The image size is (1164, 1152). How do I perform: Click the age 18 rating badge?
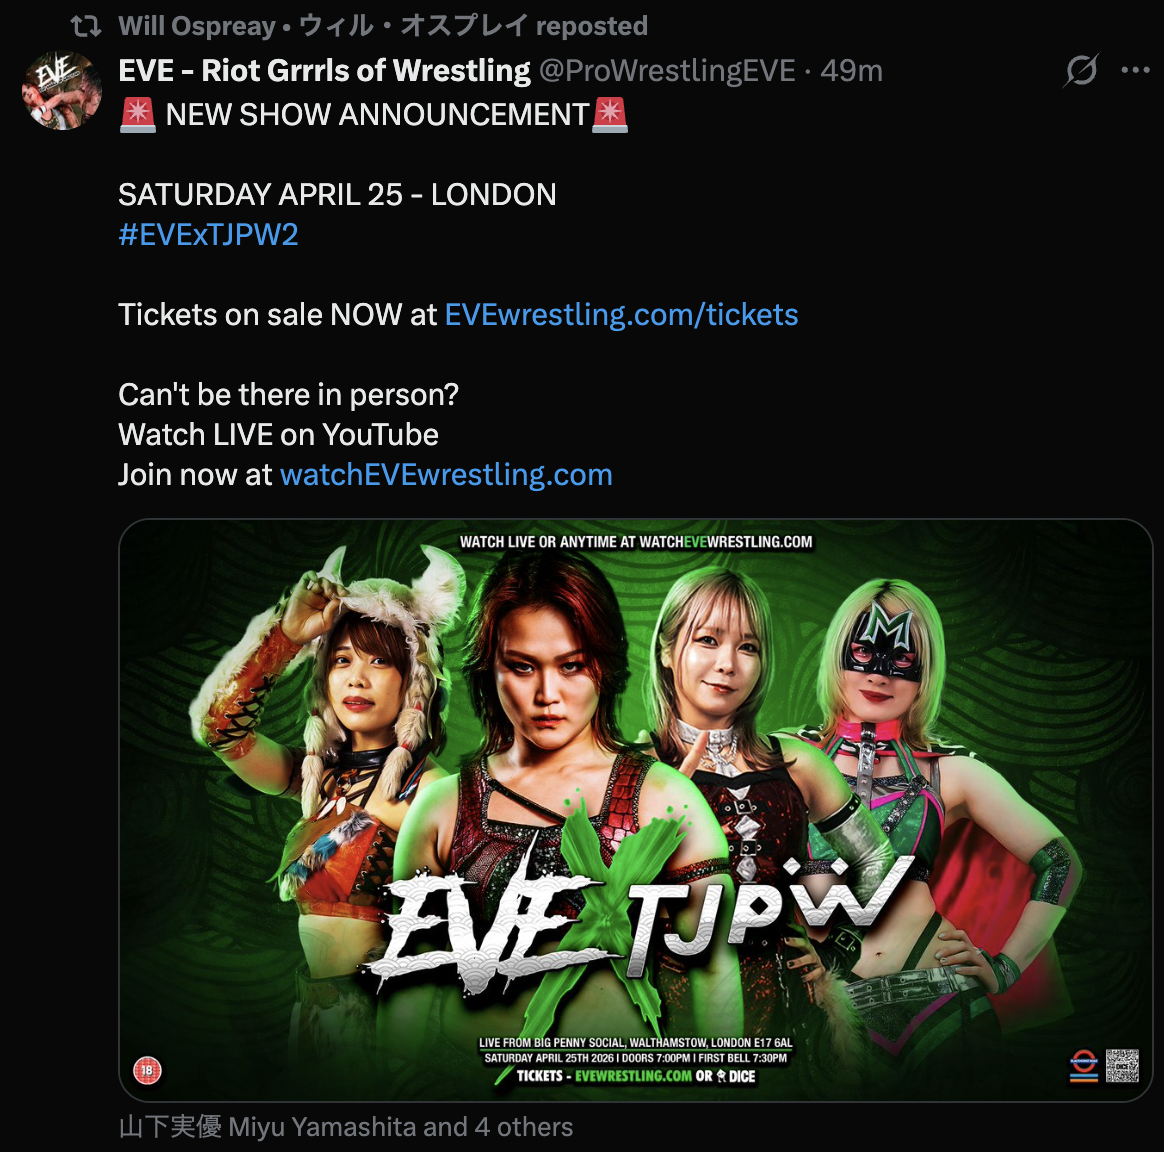pyautogui.click(x=147, y=1070)
